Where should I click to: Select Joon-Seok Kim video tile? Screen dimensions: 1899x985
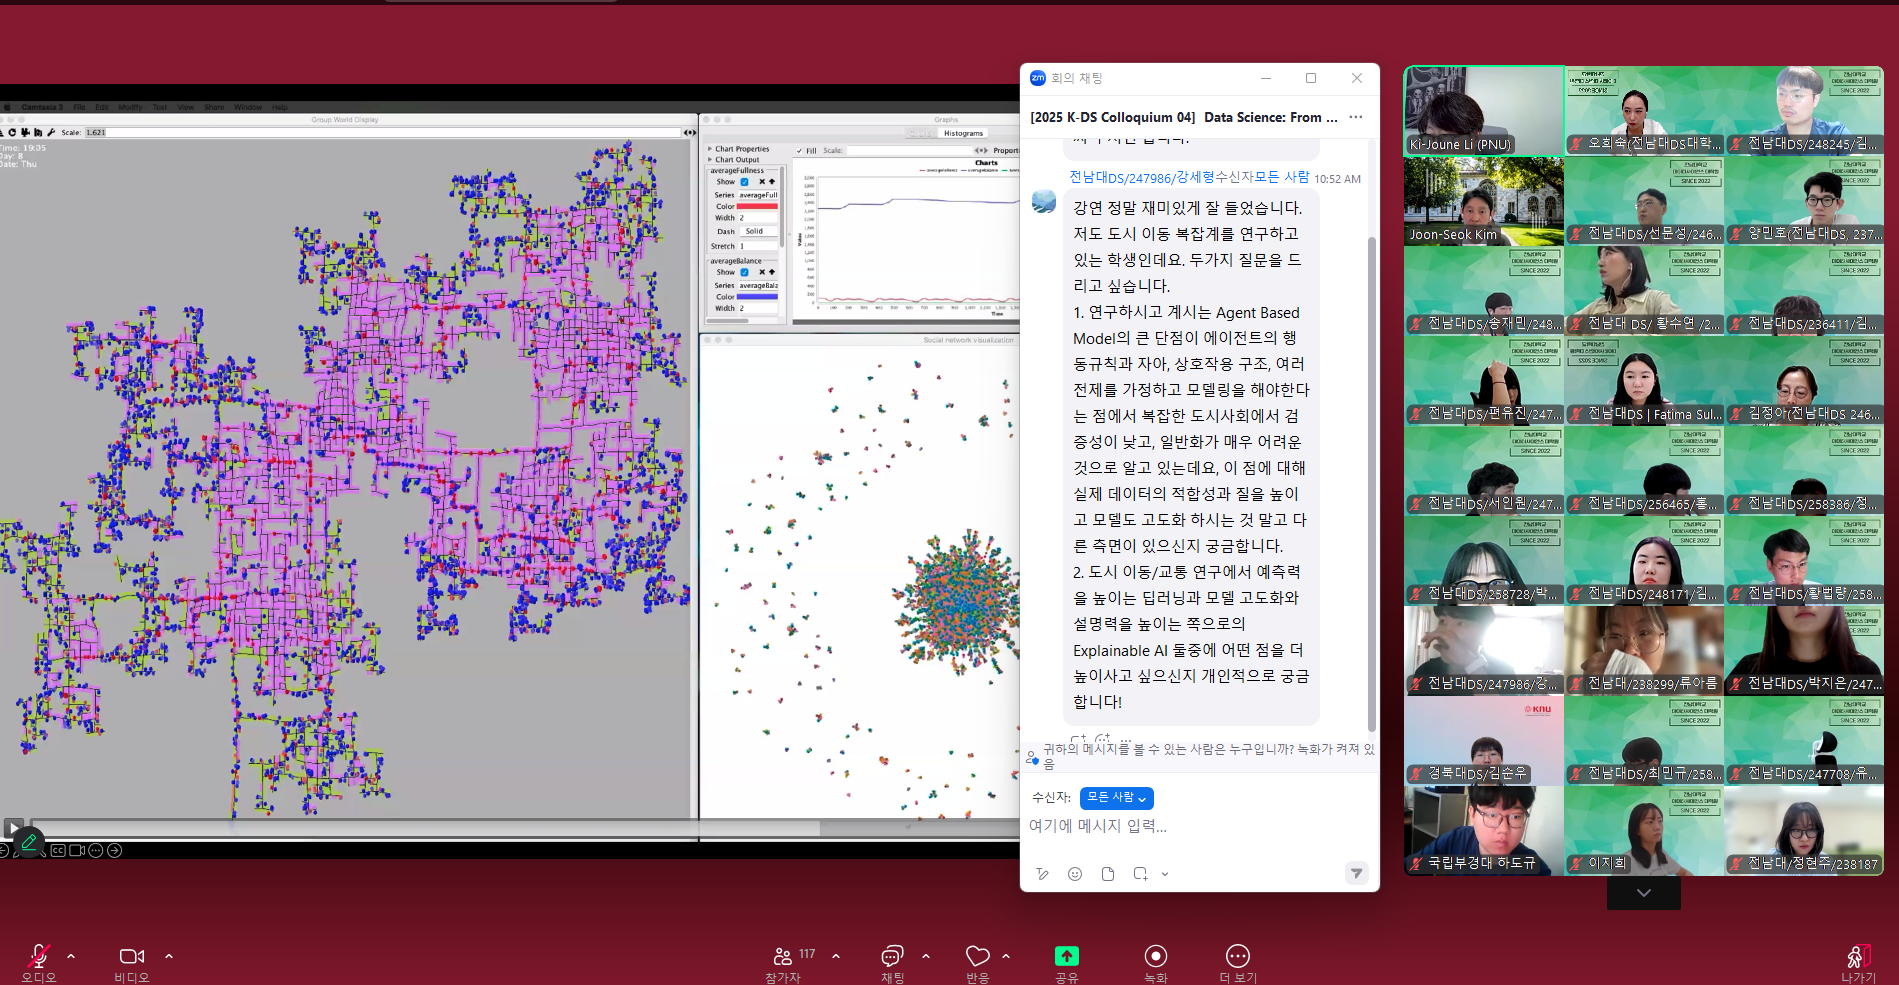coord(1484,201)
